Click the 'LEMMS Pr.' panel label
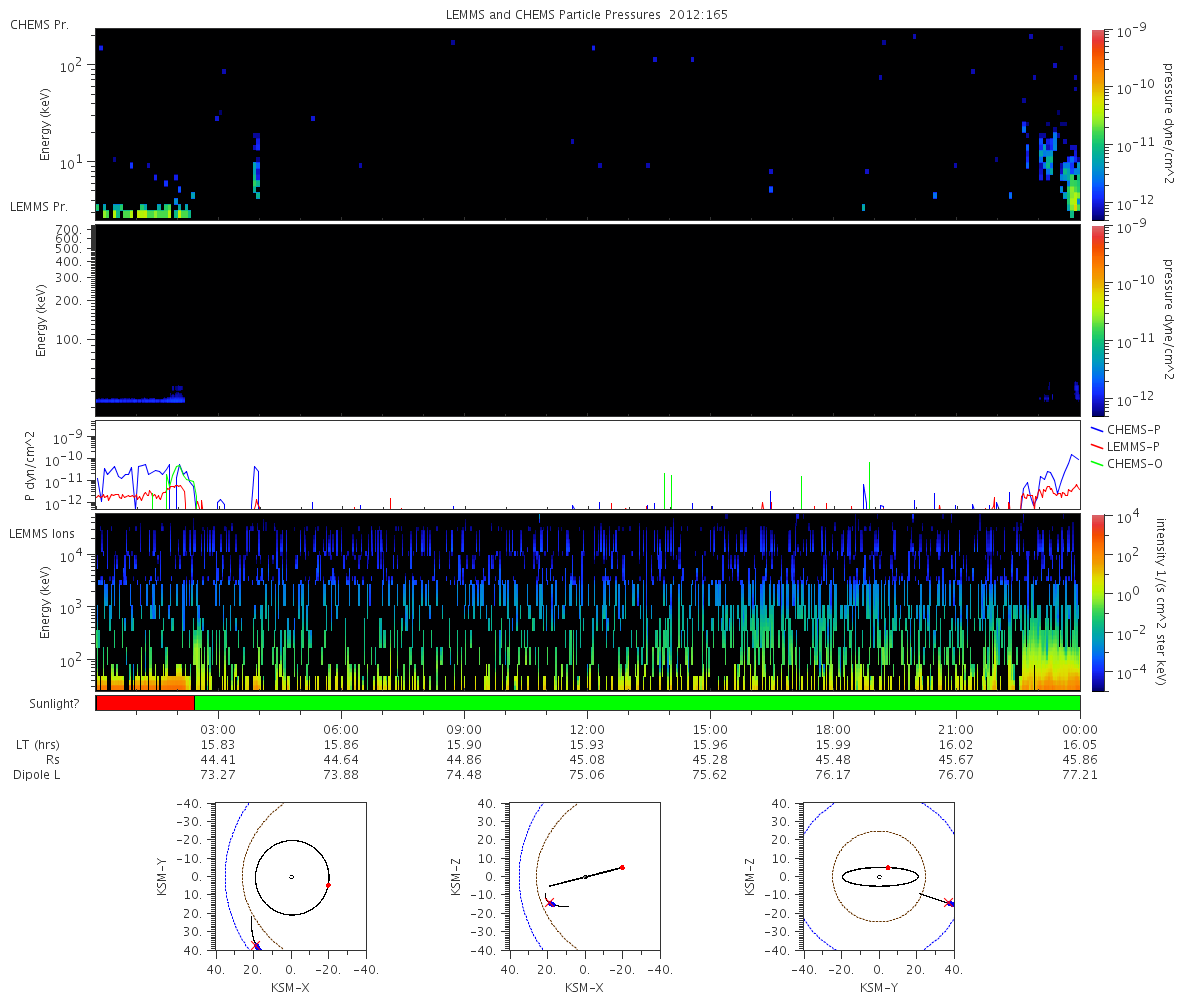The height and width of the screenshot is (1000, 1200). coord(39,207)
